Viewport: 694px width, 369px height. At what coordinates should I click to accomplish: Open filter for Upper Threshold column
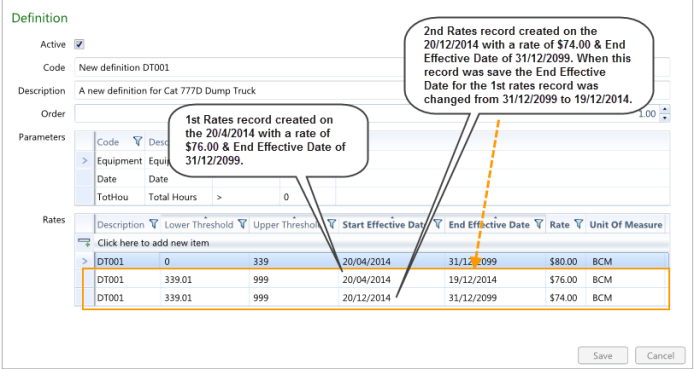coord(331,224)
